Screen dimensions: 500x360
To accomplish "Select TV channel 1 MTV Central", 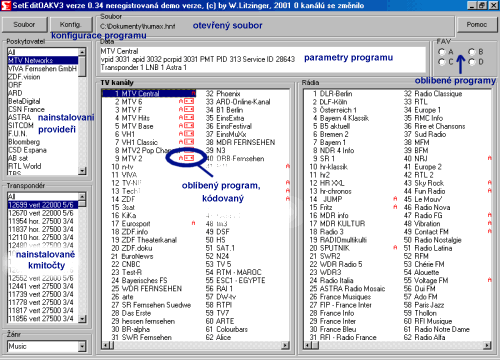I will 149,93.
